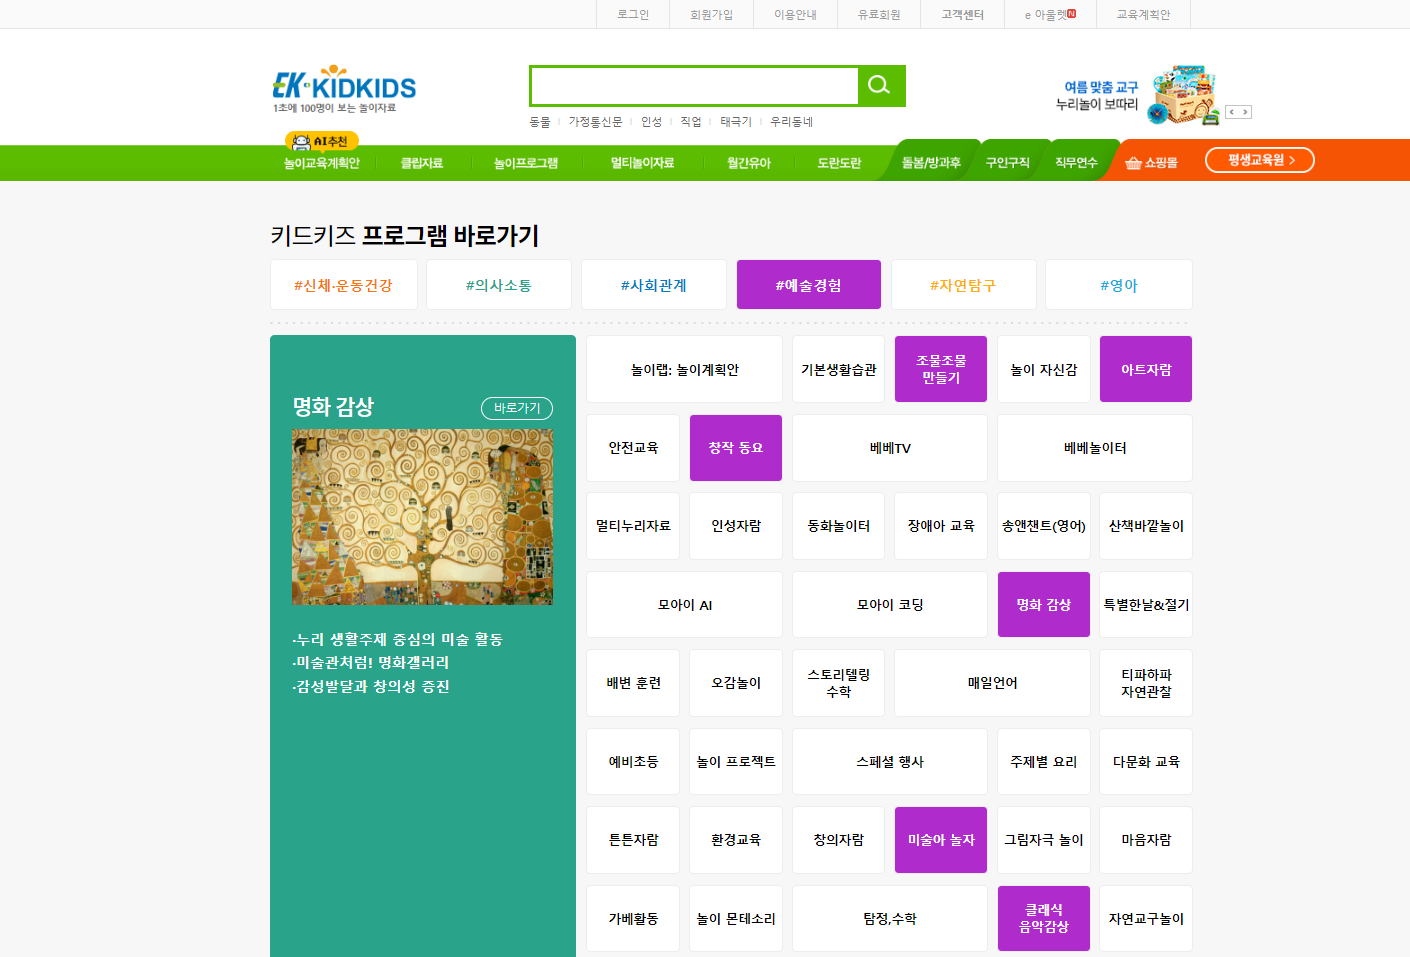The height and width of the screenshot is (957, 1410).
Task: Open the 직무연수 menu
Action: click(x=1076, y=163)
